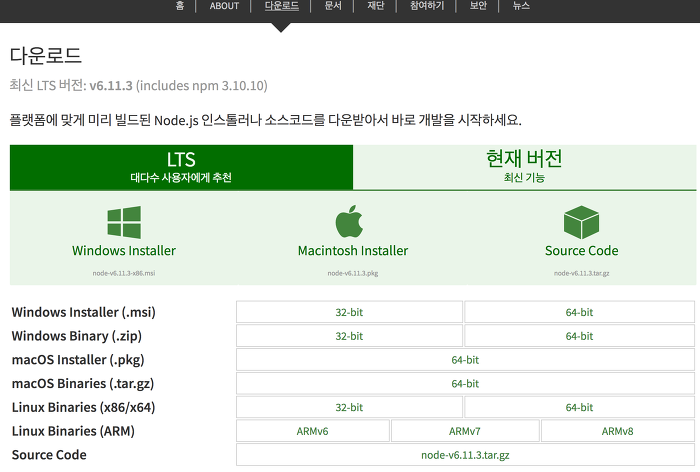Click the Linux Binaries (x86/x64) row label
This screenshot has width=700, height=472.
pyautogui.click(x=83, y=407)
